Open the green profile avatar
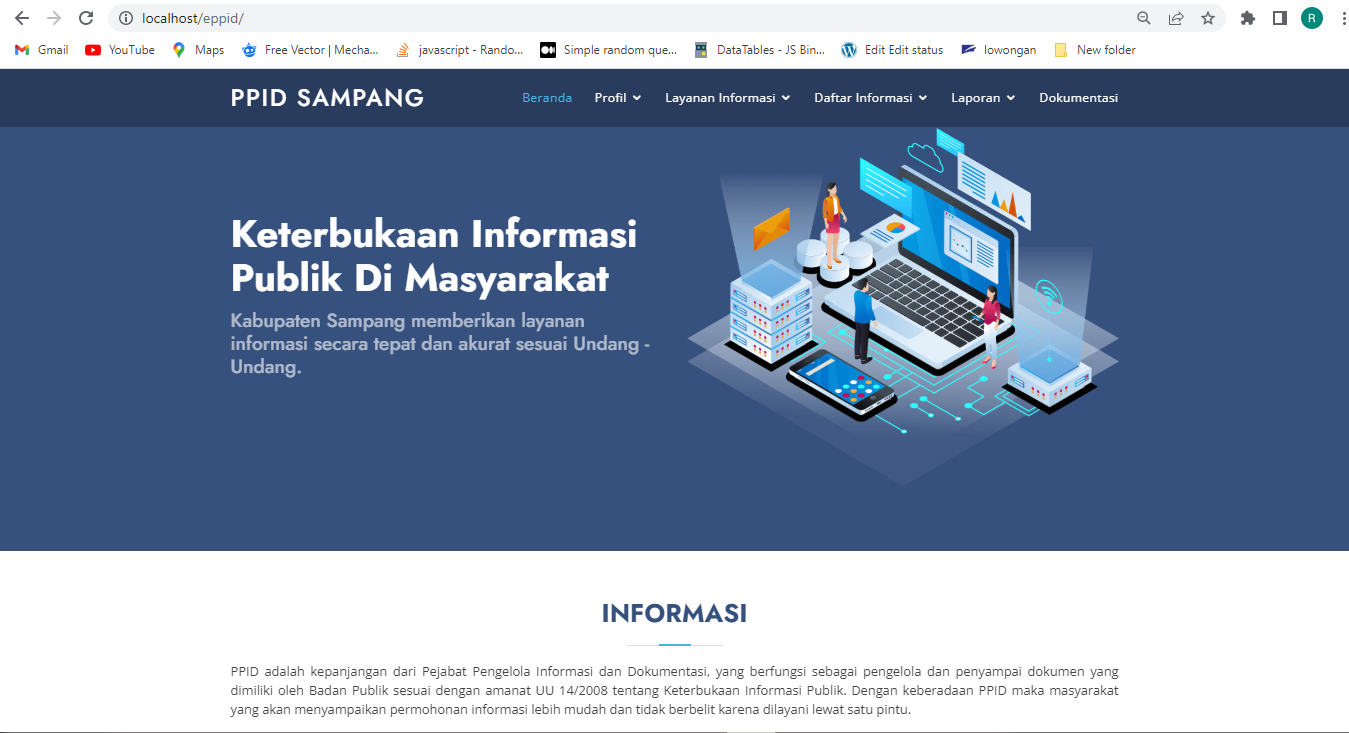This screenshot has width=1349, height=733. [1311, 18]
